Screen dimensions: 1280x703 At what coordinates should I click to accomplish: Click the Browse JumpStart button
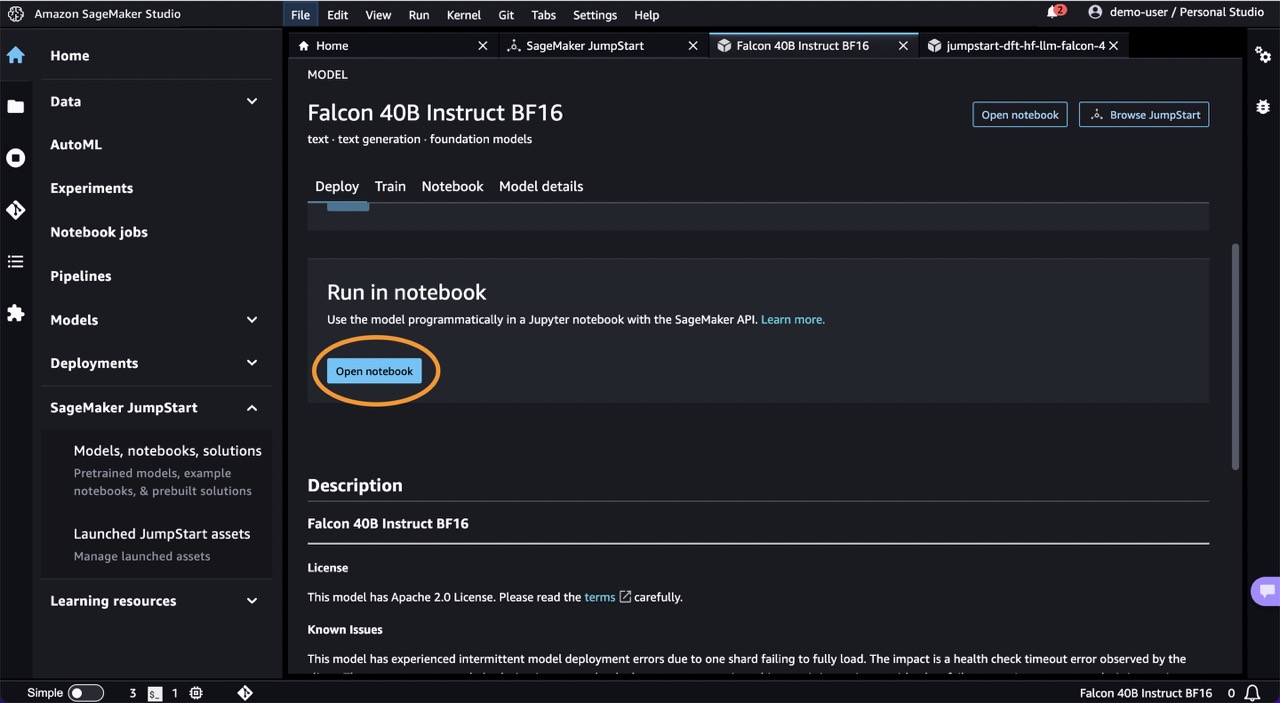1144,115
